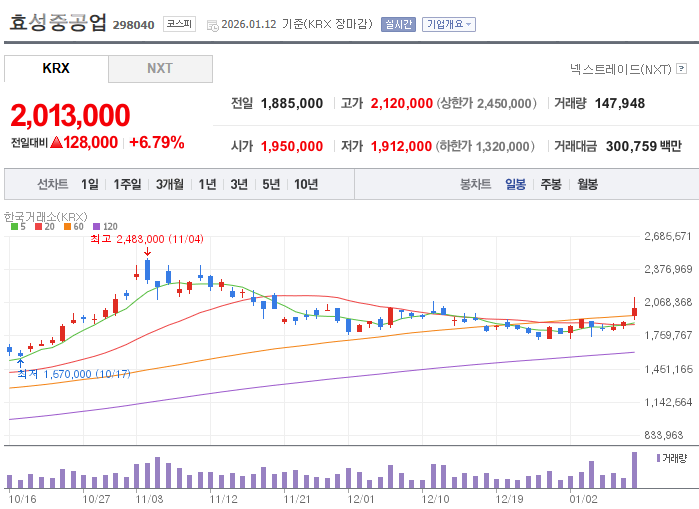Click the 고가 value 2,120,000

coord(402,103)
